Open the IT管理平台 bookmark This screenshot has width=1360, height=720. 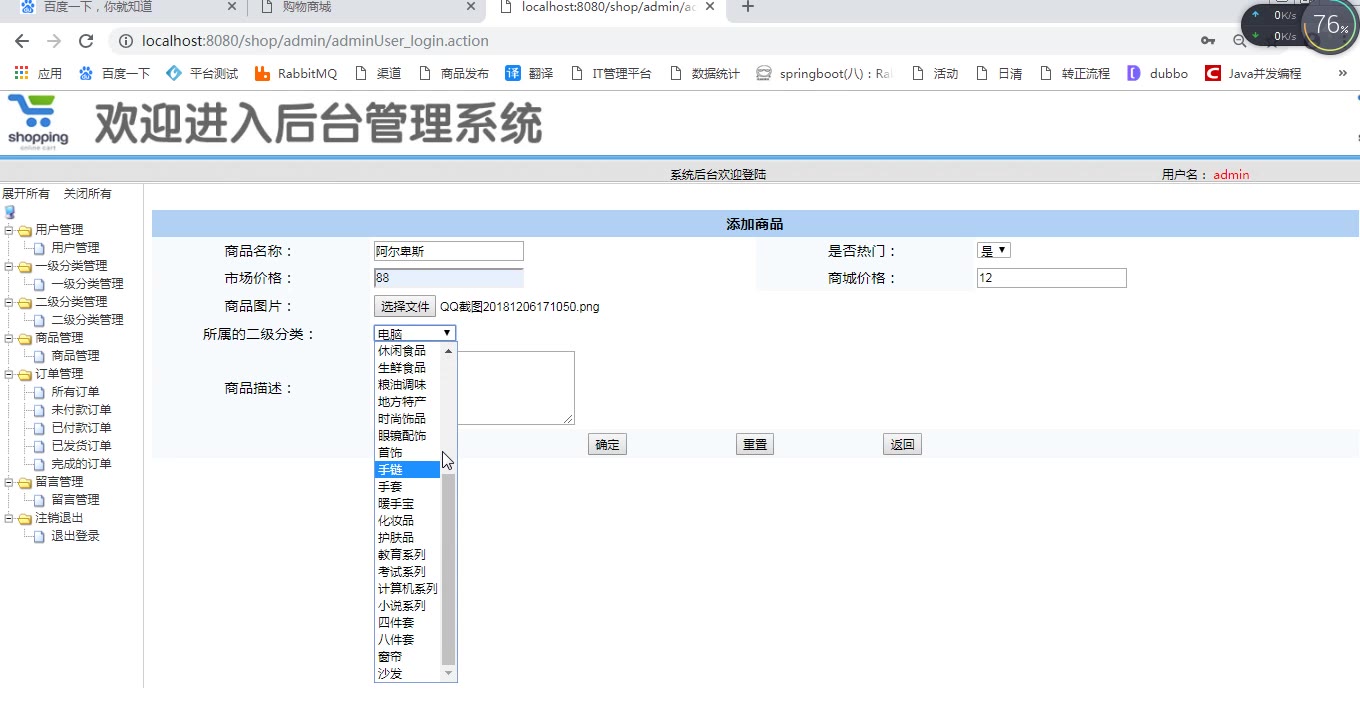tap(611, 73)
